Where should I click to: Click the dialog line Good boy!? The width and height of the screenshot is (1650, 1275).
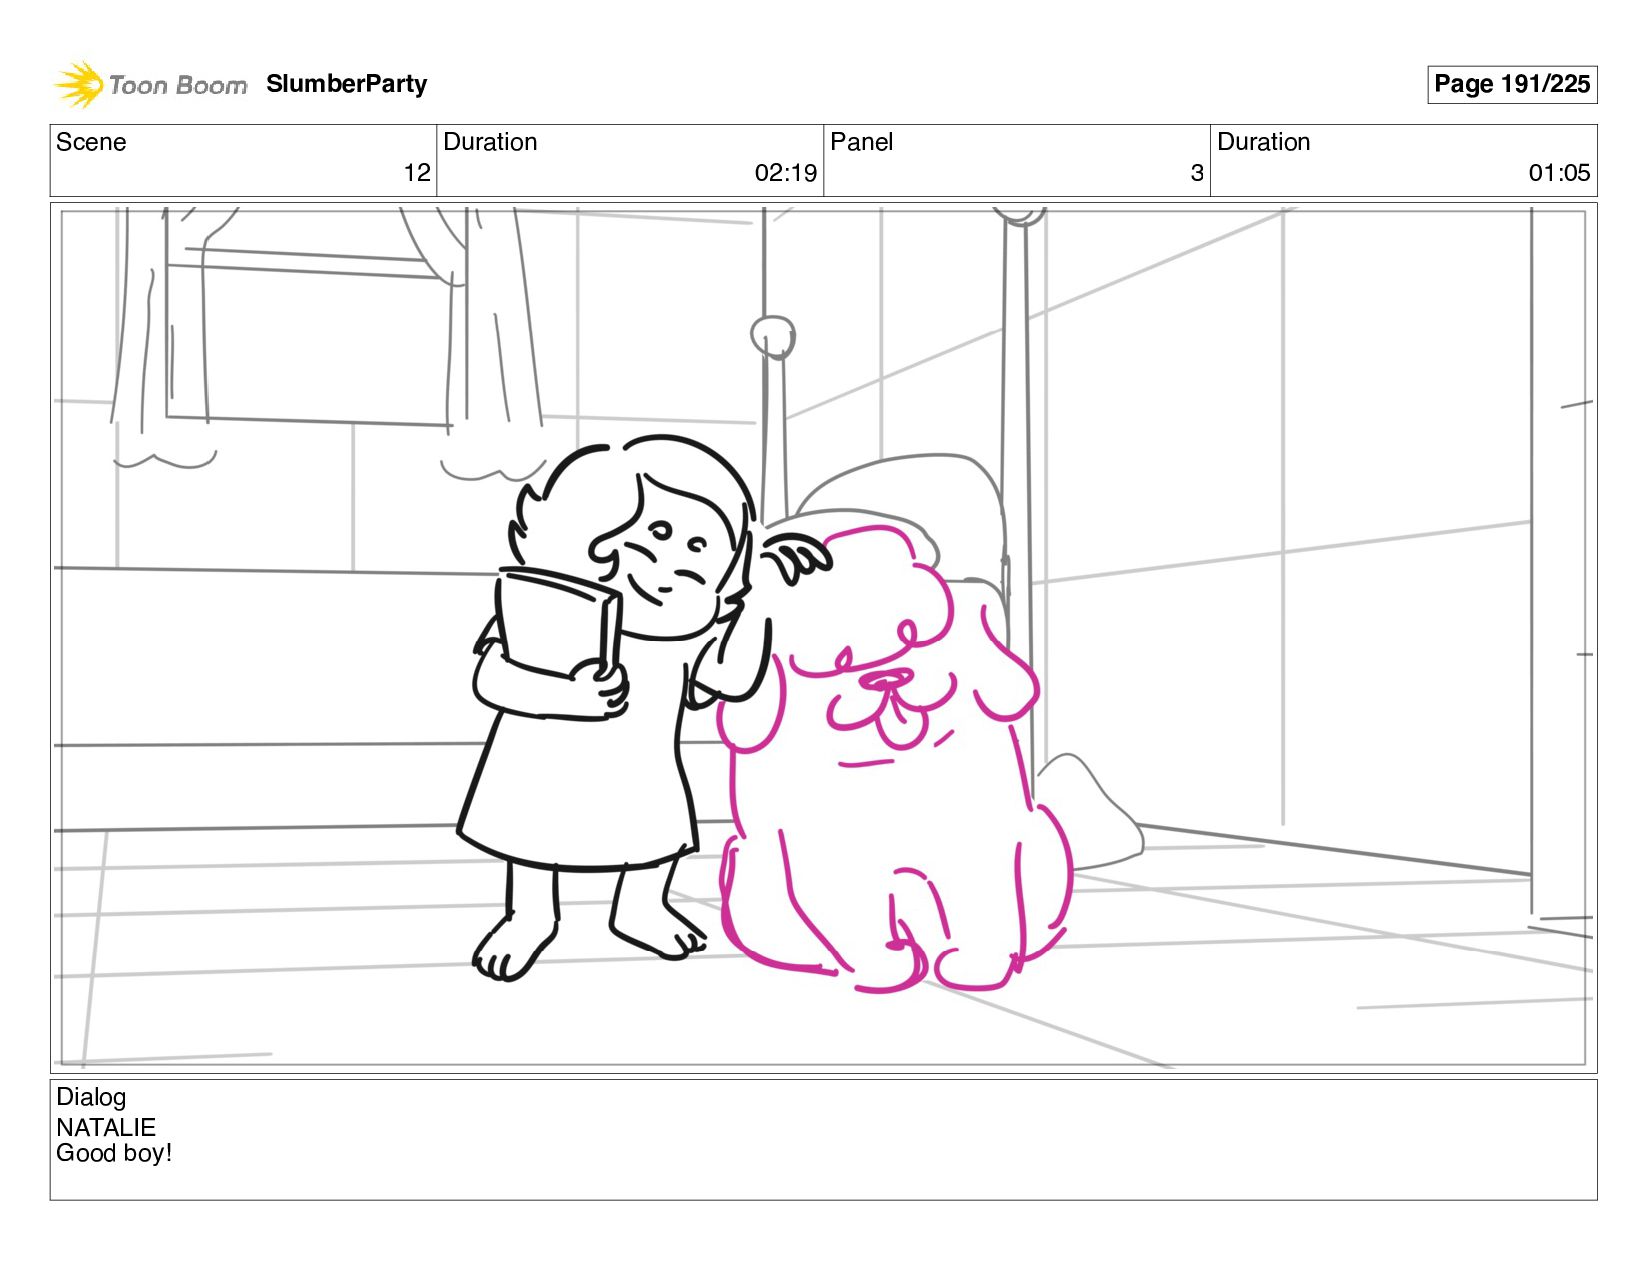point(114,1153)
